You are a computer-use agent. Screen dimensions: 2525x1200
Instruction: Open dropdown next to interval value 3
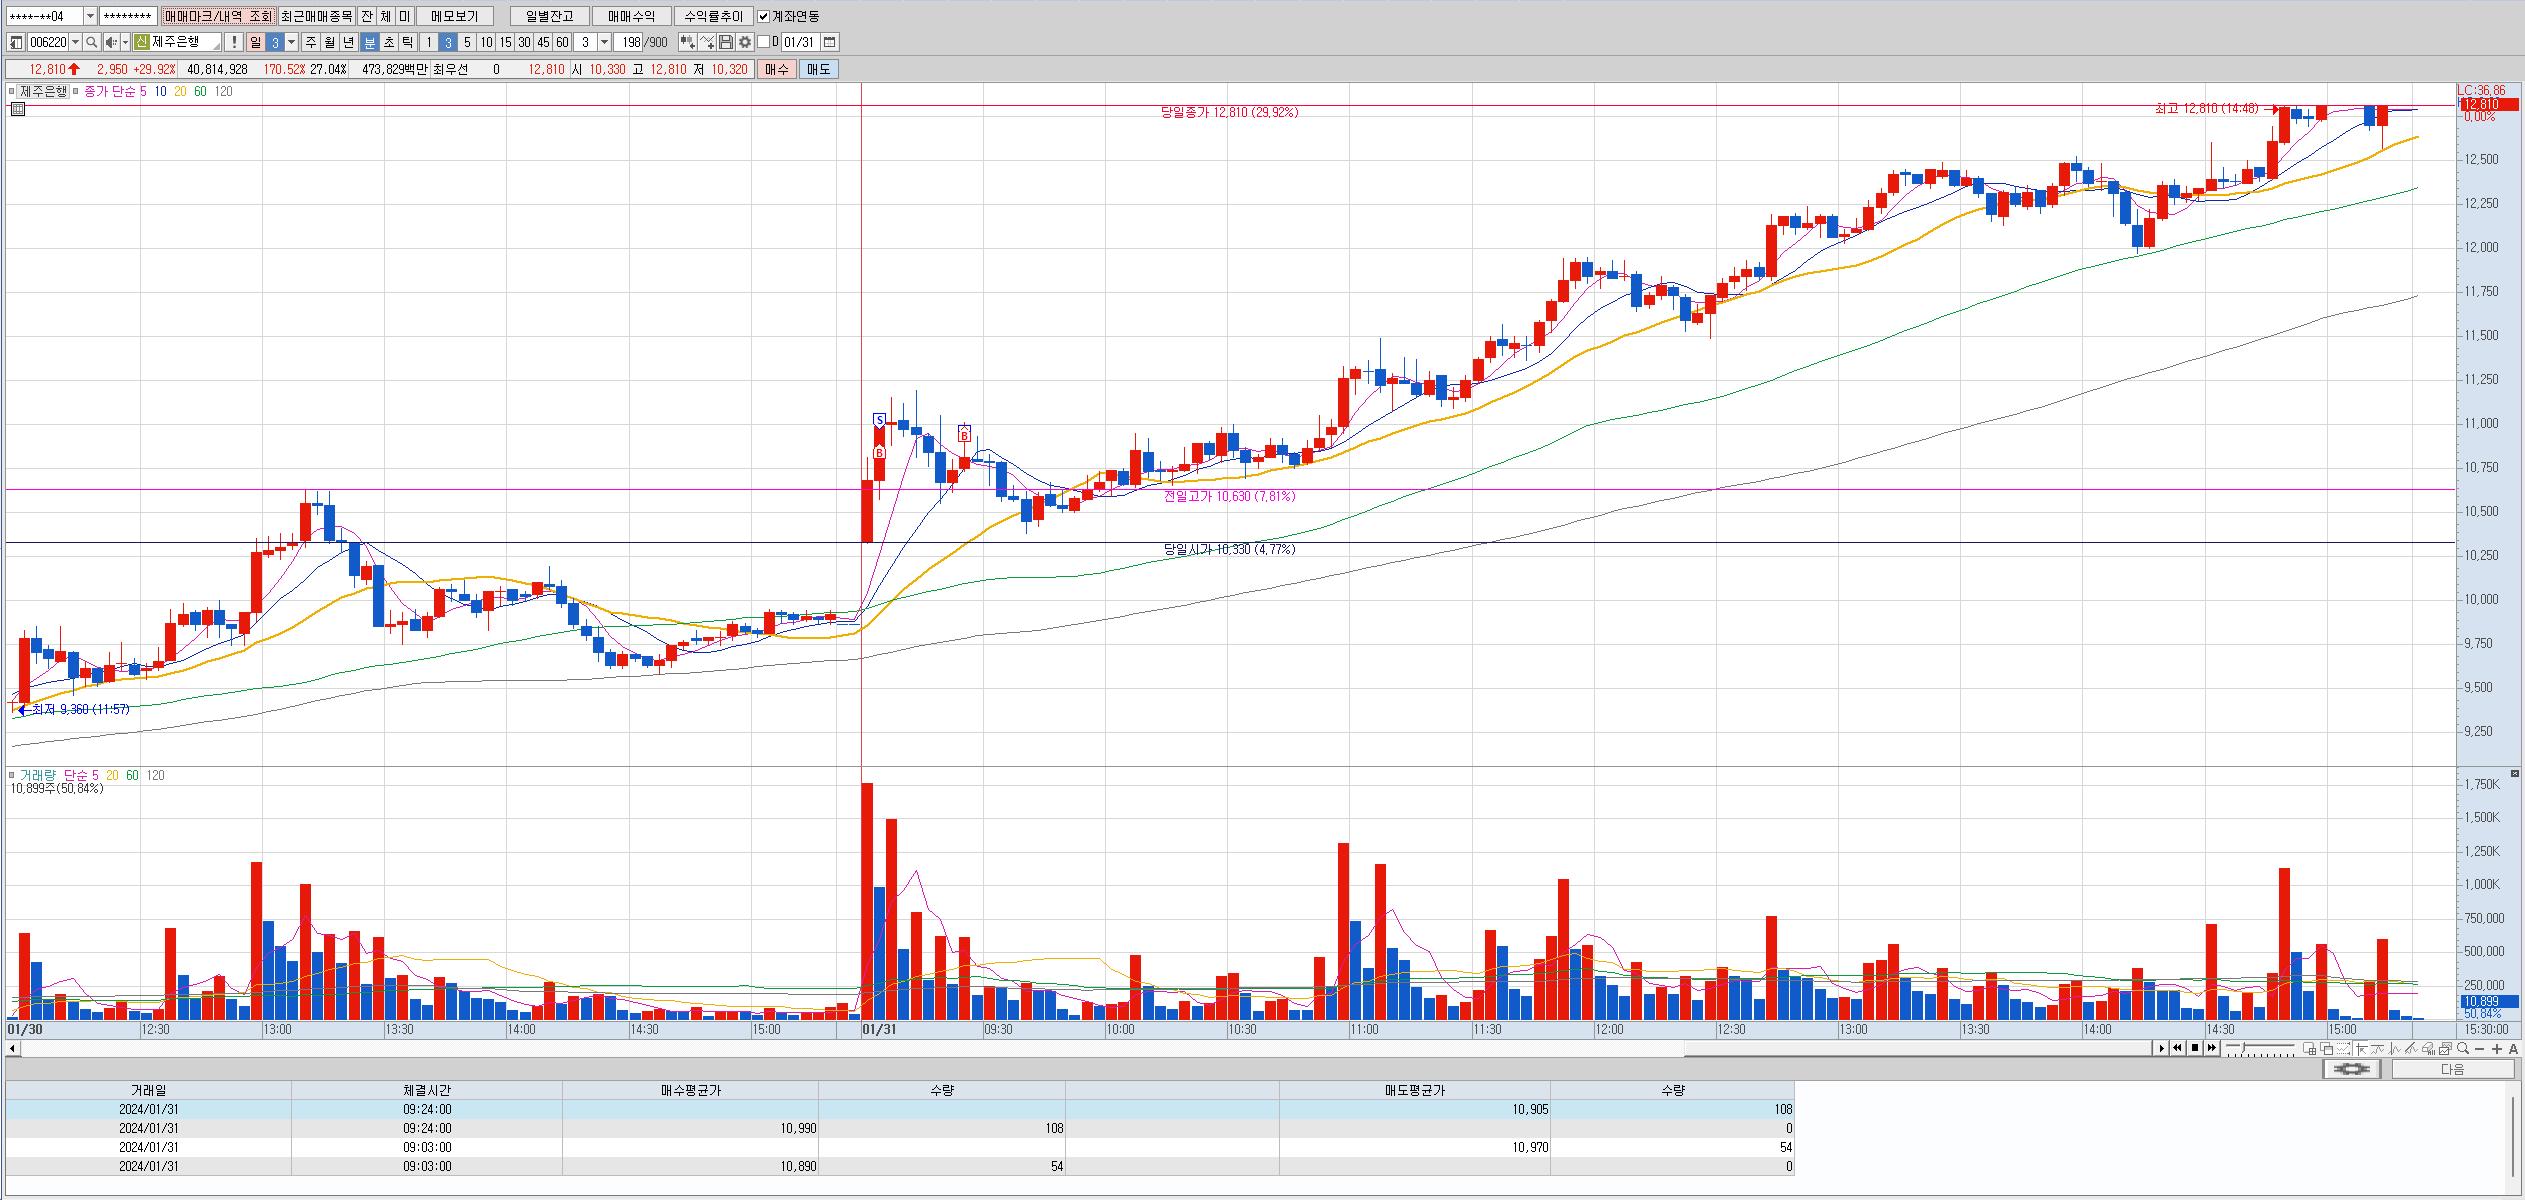[604, 42]
